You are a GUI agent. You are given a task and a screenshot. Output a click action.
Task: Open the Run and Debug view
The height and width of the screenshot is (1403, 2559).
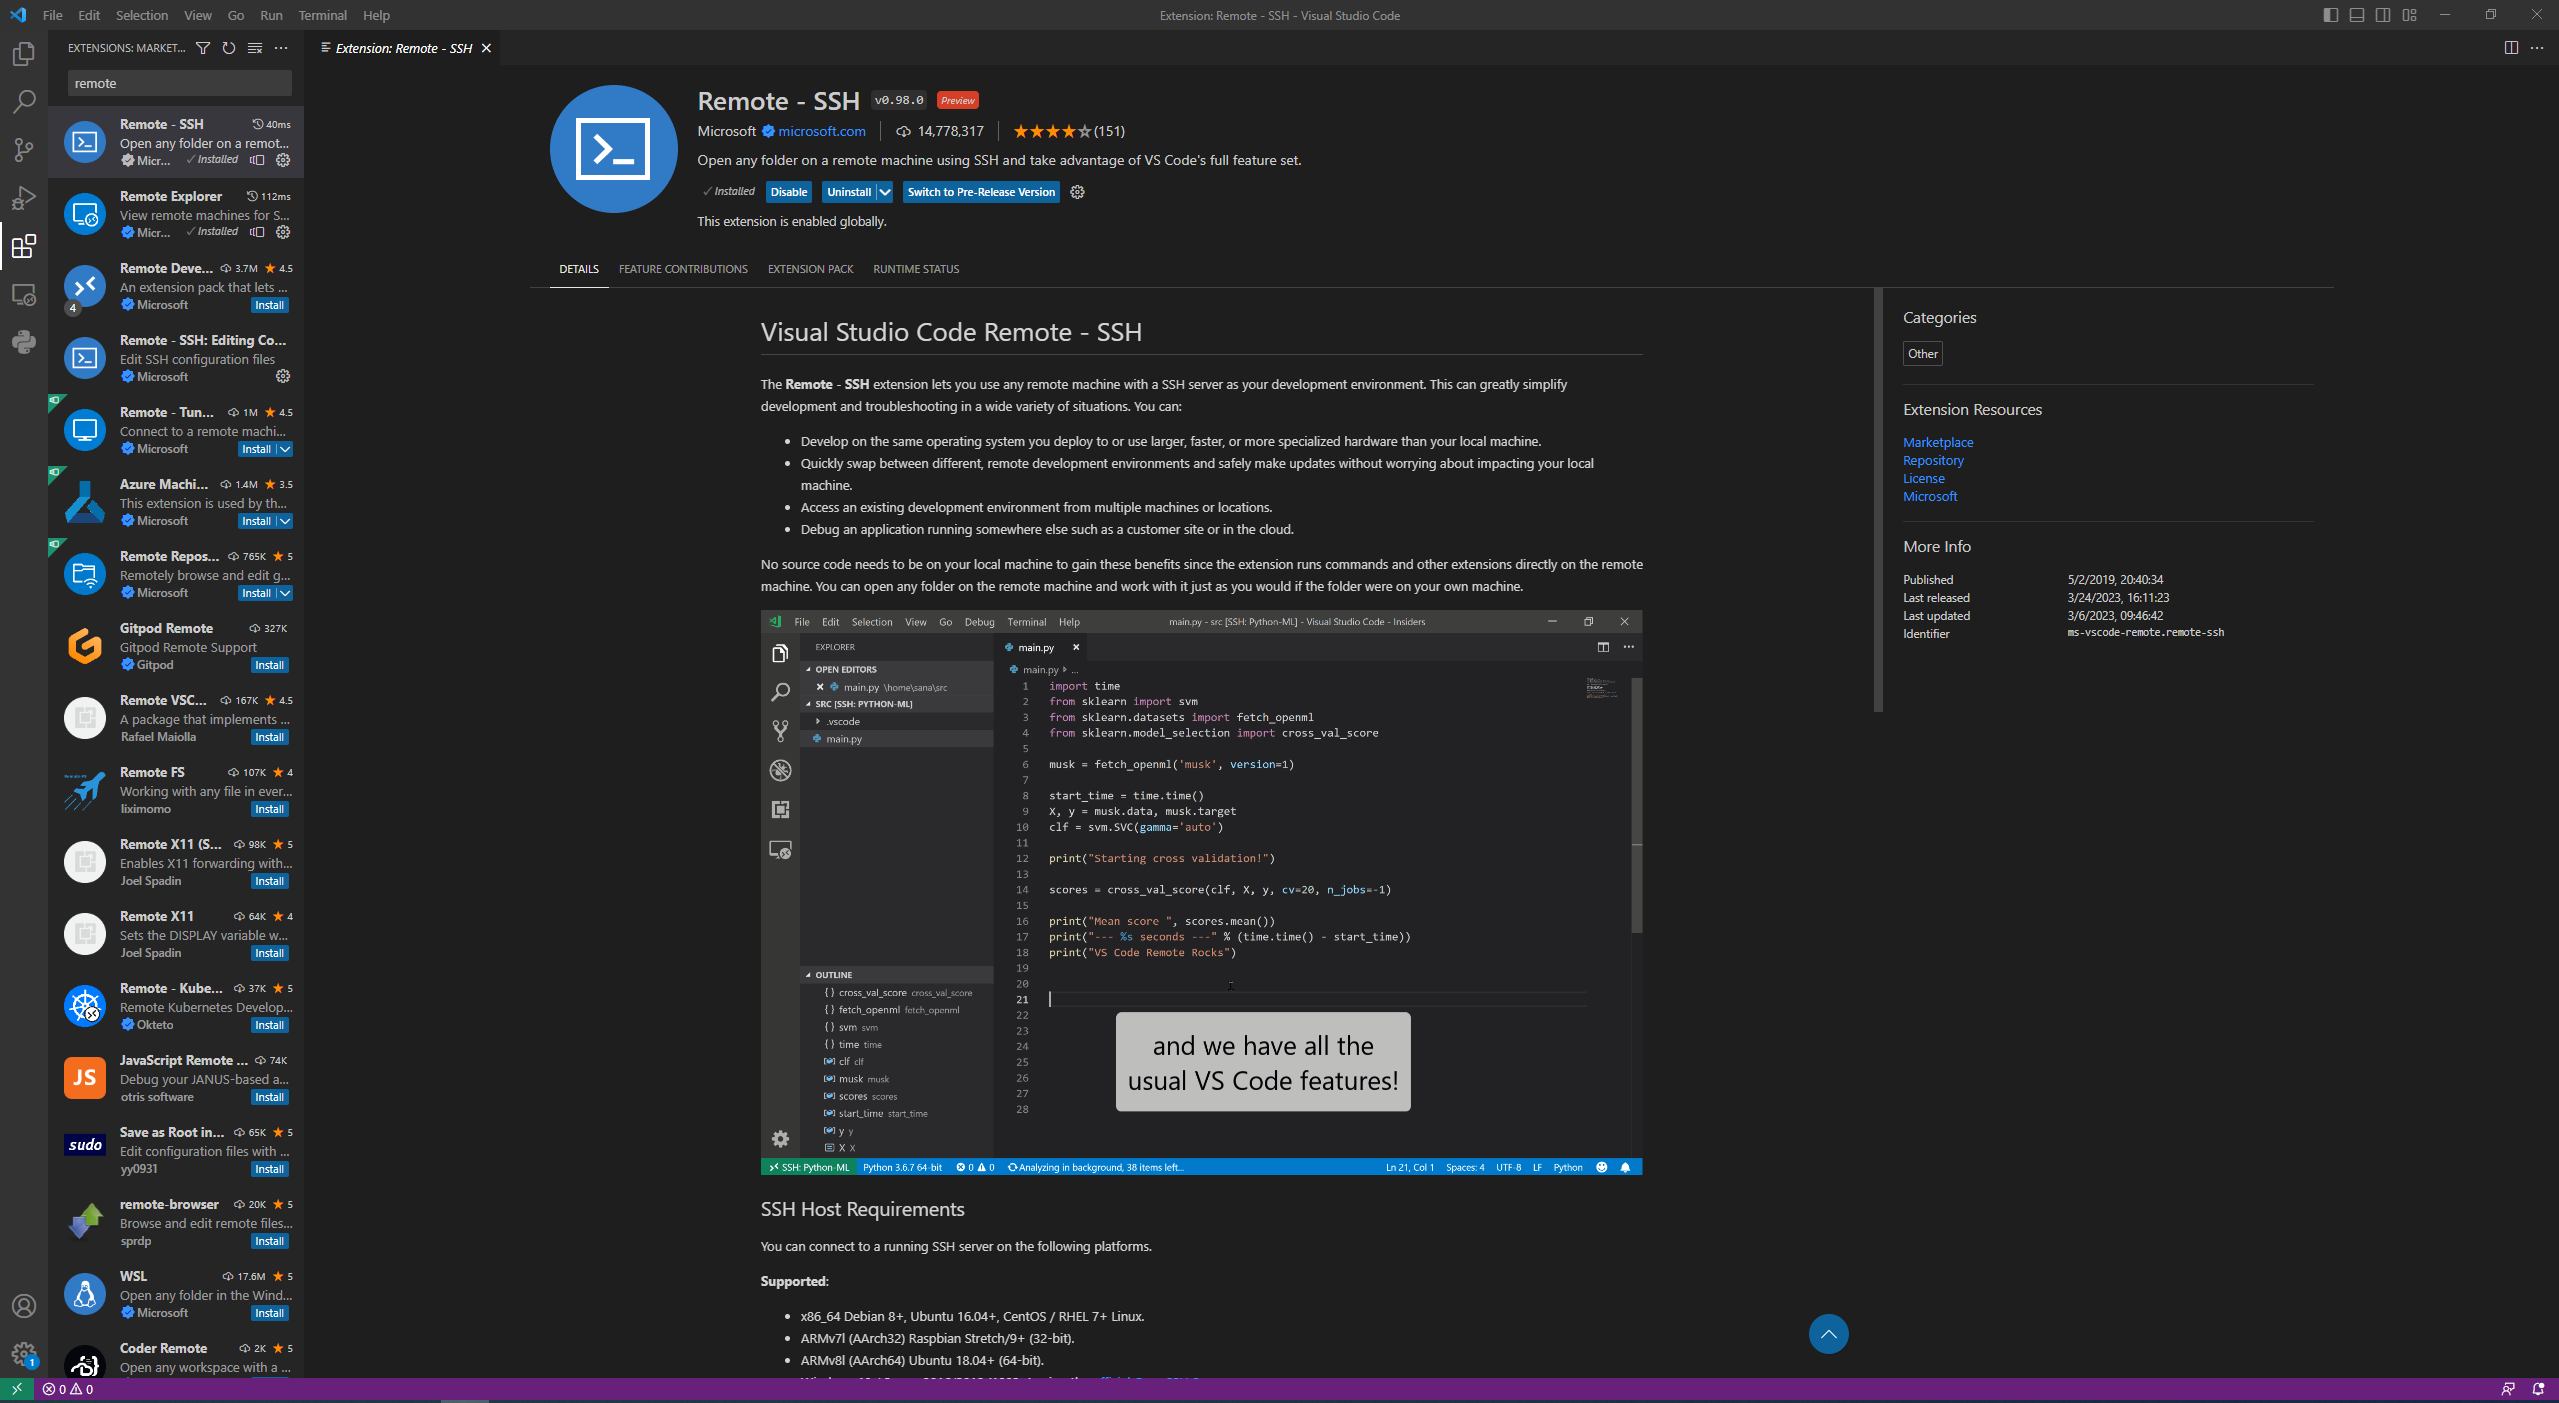(x=24, y=198)
